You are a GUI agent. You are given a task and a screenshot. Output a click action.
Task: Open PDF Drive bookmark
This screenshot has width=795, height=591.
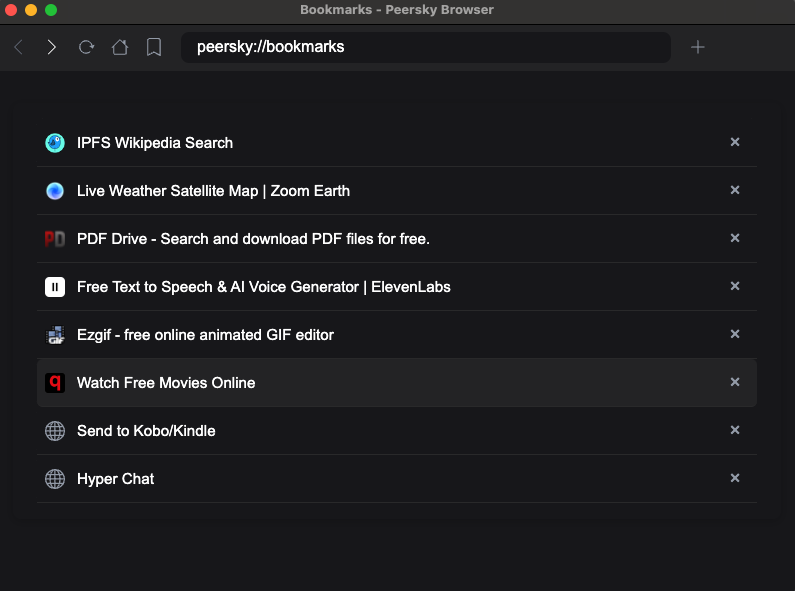point(253,239)
